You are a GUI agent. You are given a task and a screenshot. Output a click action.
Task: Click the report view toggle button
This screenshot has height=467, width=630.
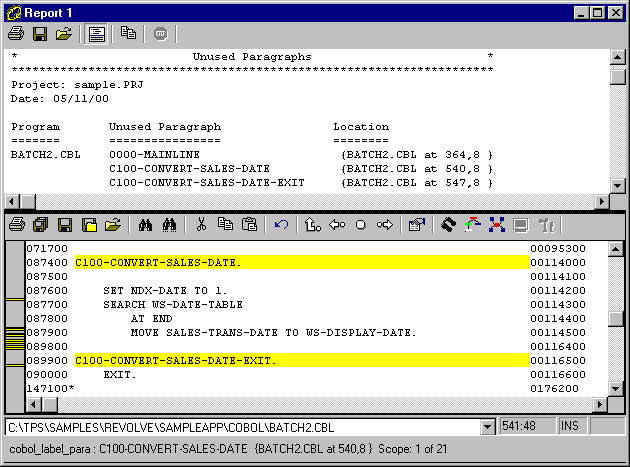click(97, 34)
